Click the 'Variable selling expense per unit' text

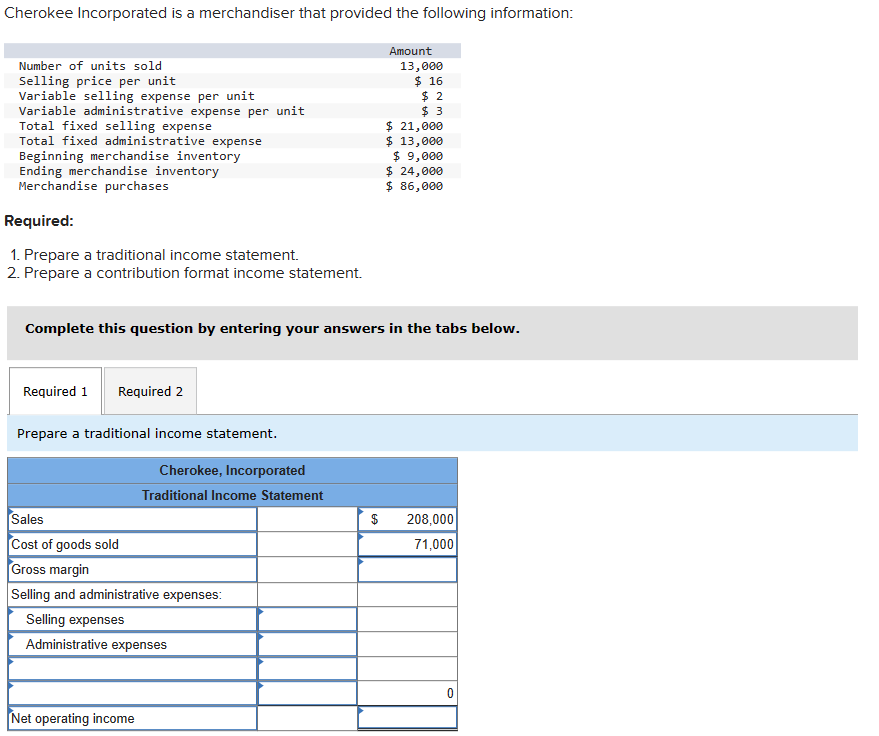(137, 96)
